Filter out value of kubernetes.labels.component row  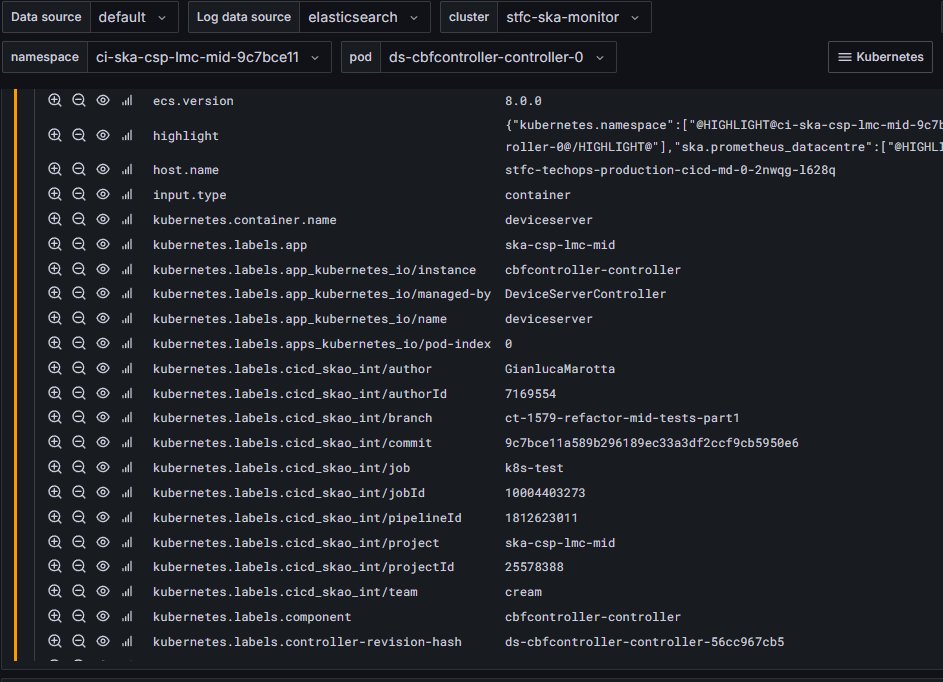(x=79, y=616)
